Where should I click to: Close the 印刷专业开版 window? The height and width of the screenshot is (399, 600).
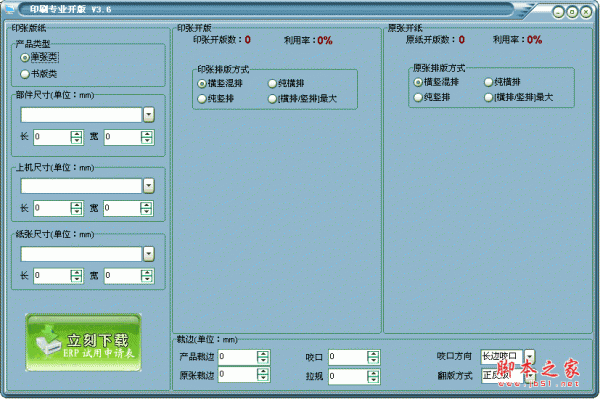pos(586,12)
